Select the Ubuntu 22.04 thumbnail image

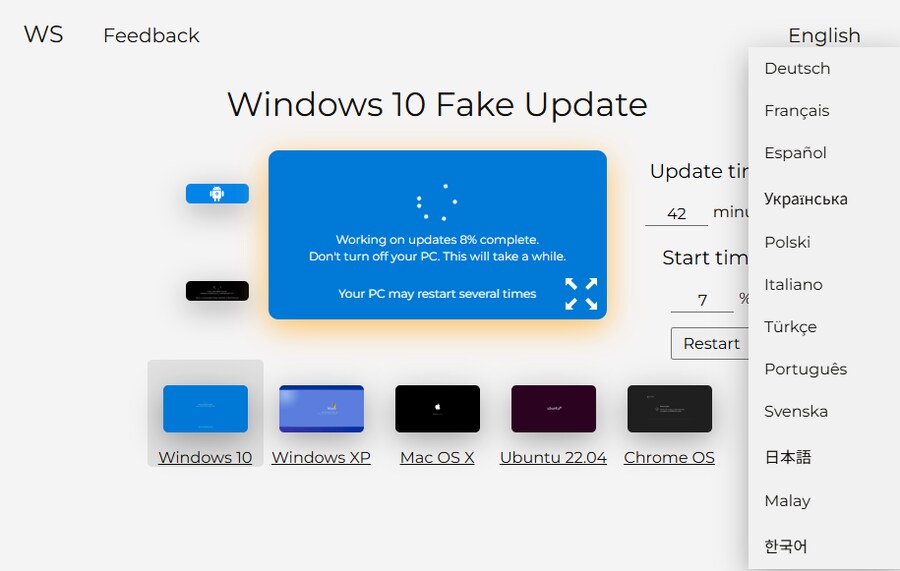553,408
